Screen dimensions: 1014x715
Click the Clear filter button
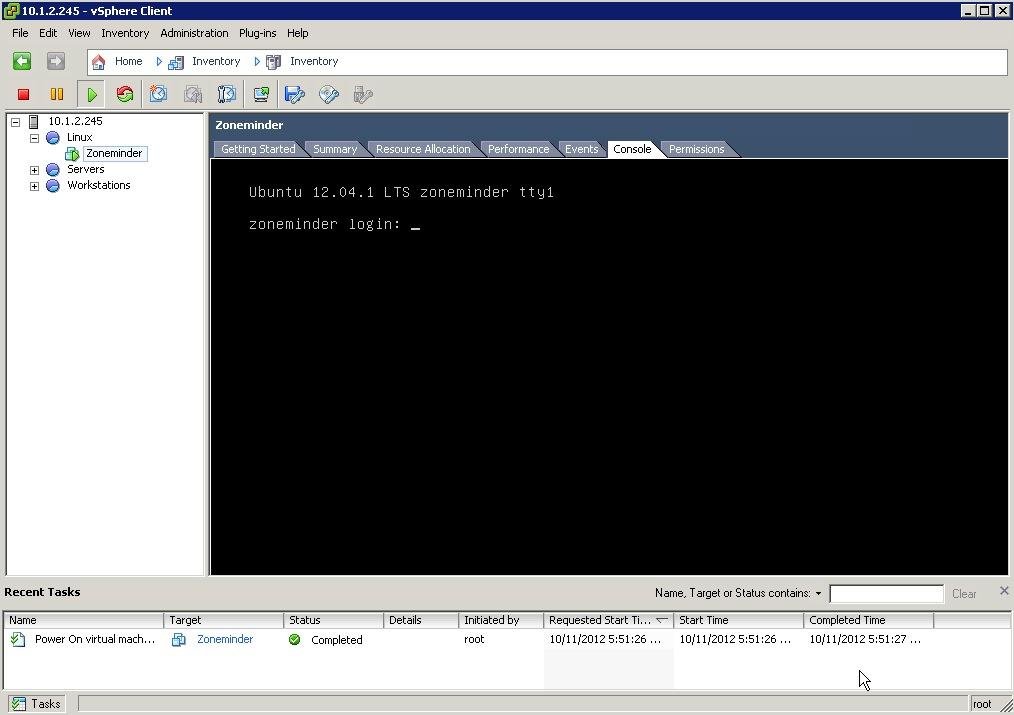964,593
